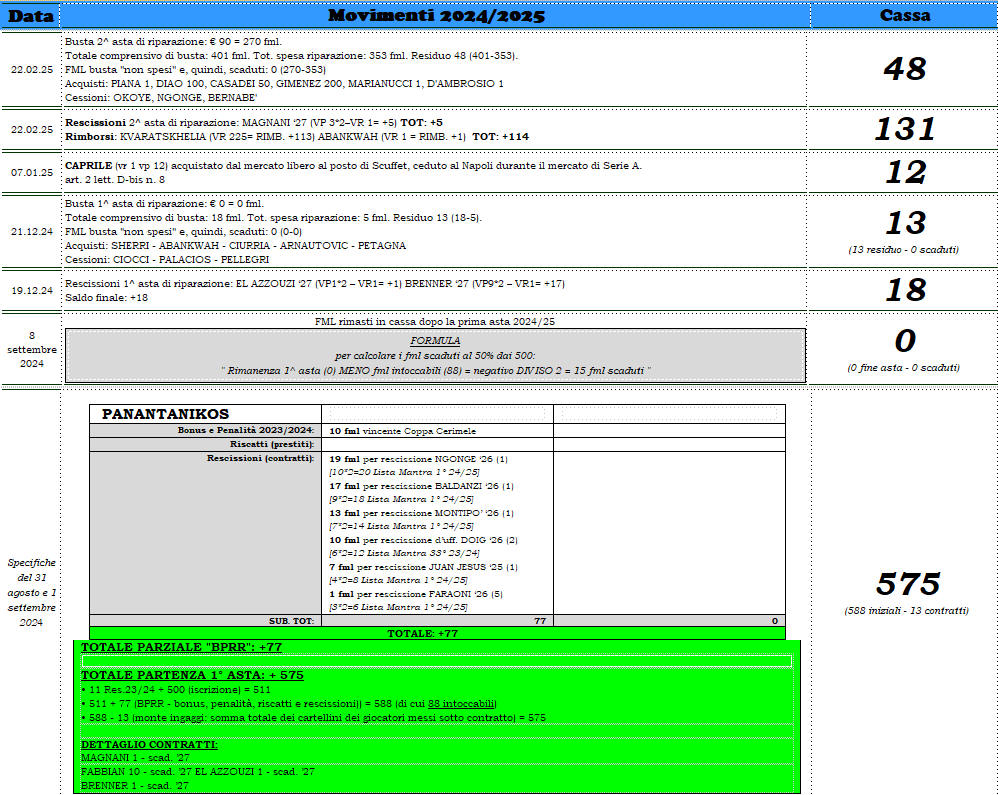Select the Cassa value 48
The width and height of the screenshot is (998, 795).
[903, 69]
